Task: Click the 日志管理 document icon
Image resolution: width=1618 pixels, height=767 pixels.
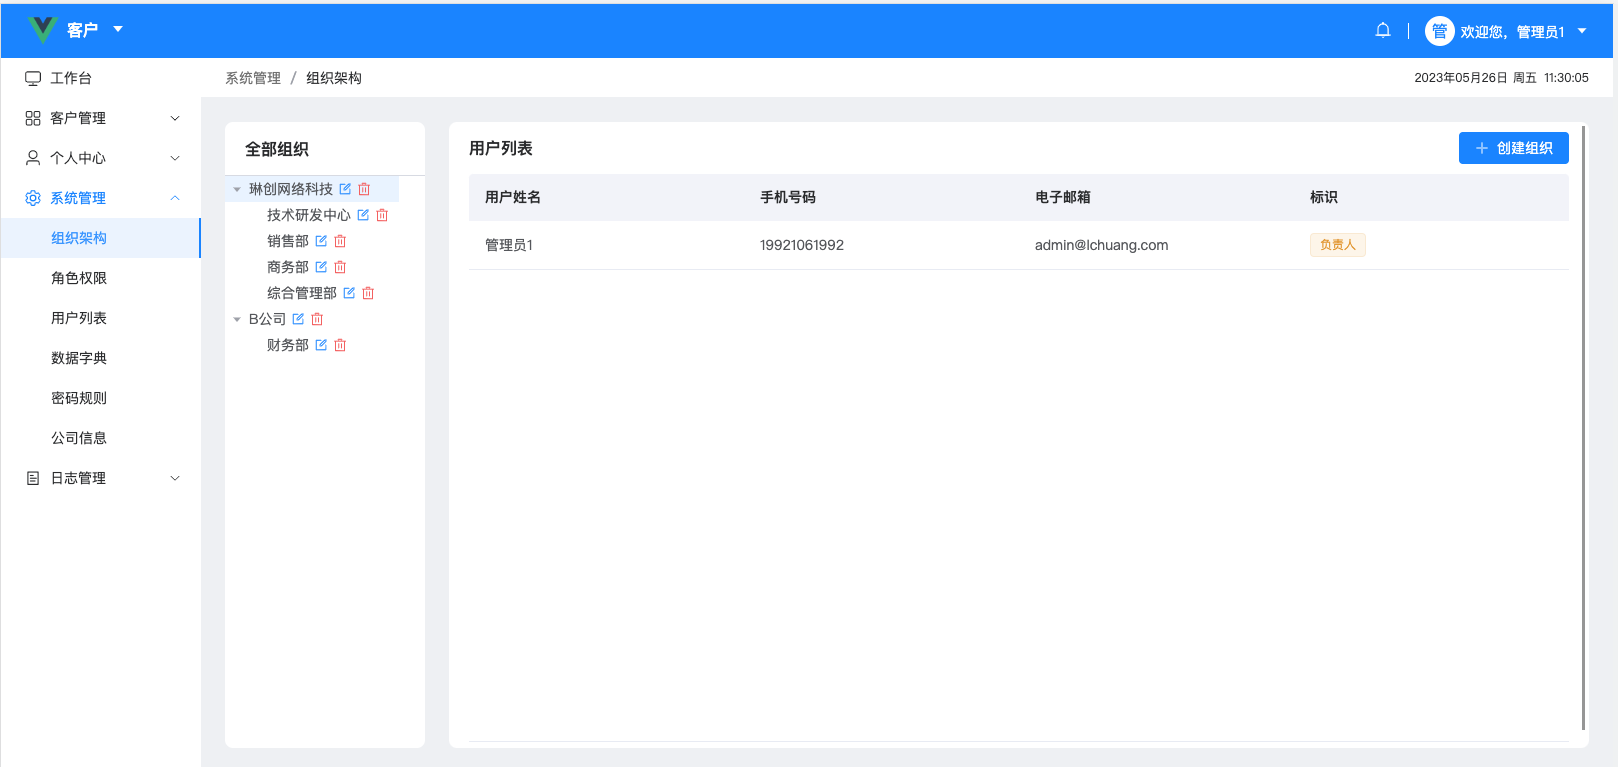Action: pos(33,478)
